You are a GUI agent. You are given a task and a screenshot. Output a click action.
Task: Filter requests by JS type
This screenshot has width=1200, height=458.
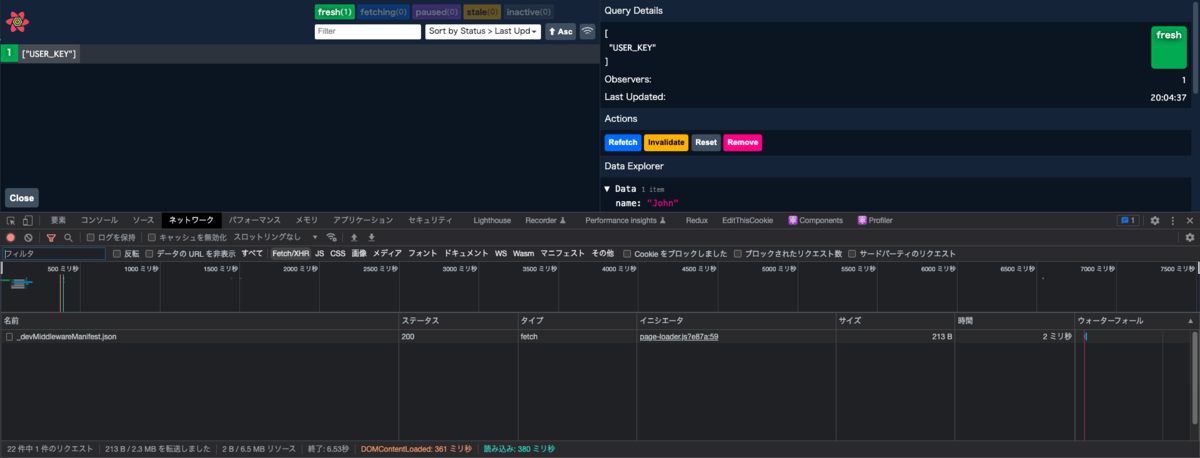pyautogui.click(x=320, y=254)
